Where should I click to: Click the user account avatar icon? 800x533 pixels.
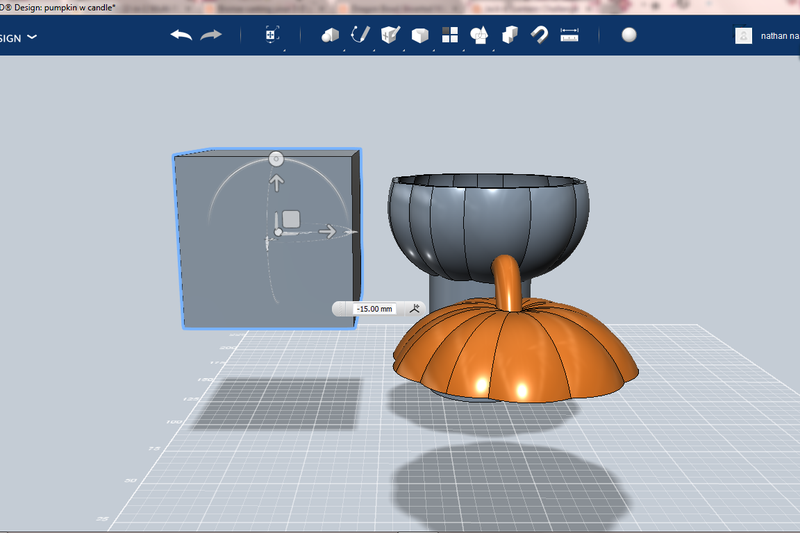(x=743, y=36)
